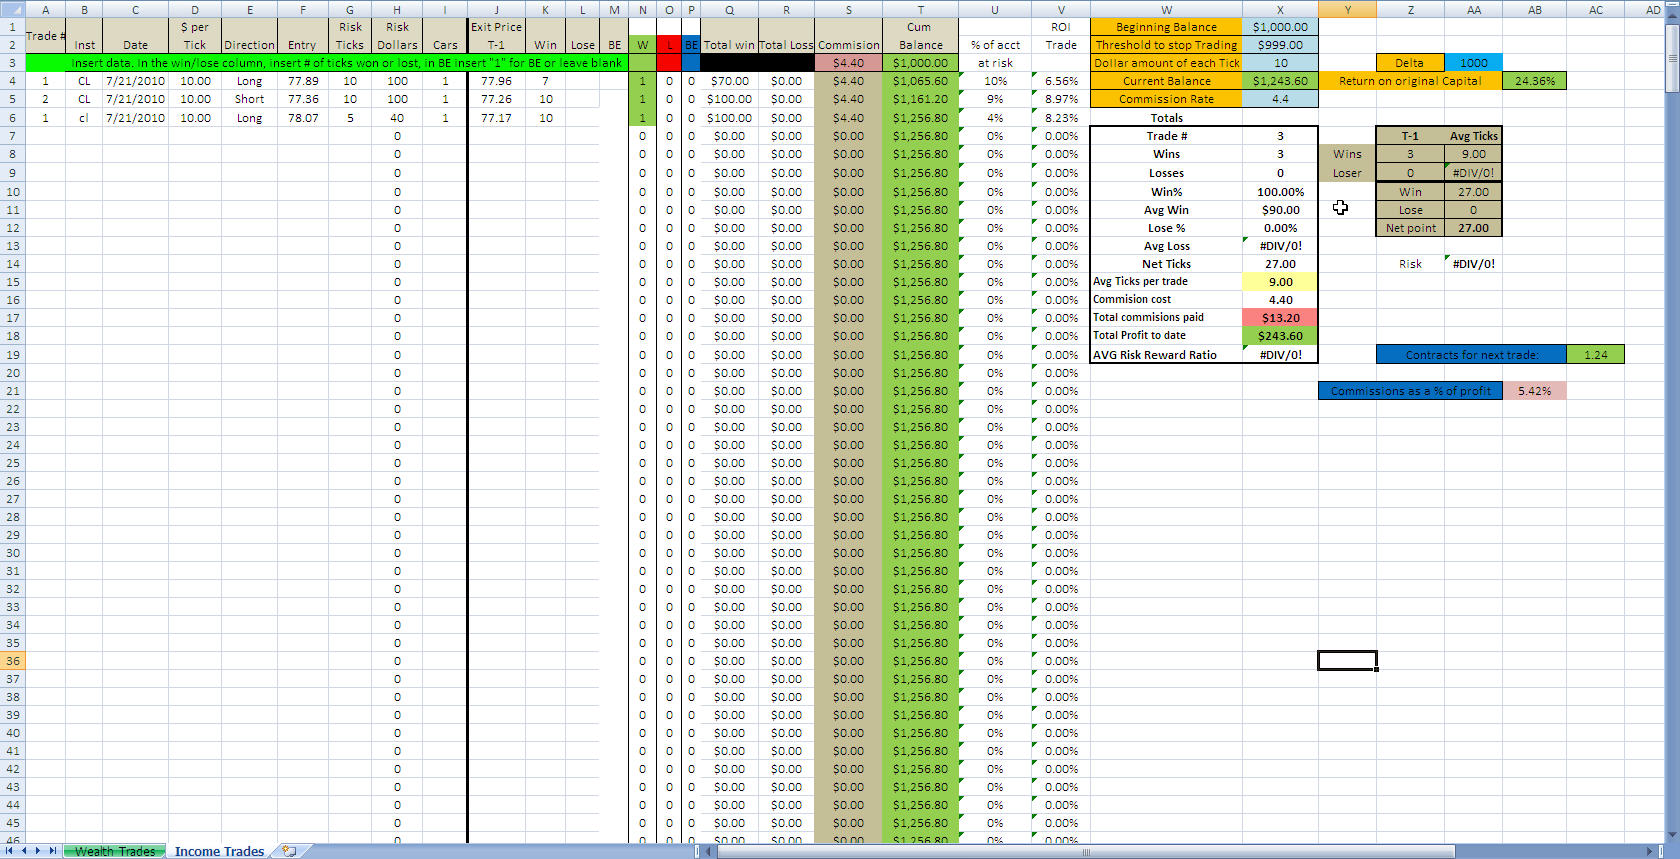Screen dimensions: 1680x859
Task: Jump to the last sheet tab arrow
Action: click(x=53, y=851)
